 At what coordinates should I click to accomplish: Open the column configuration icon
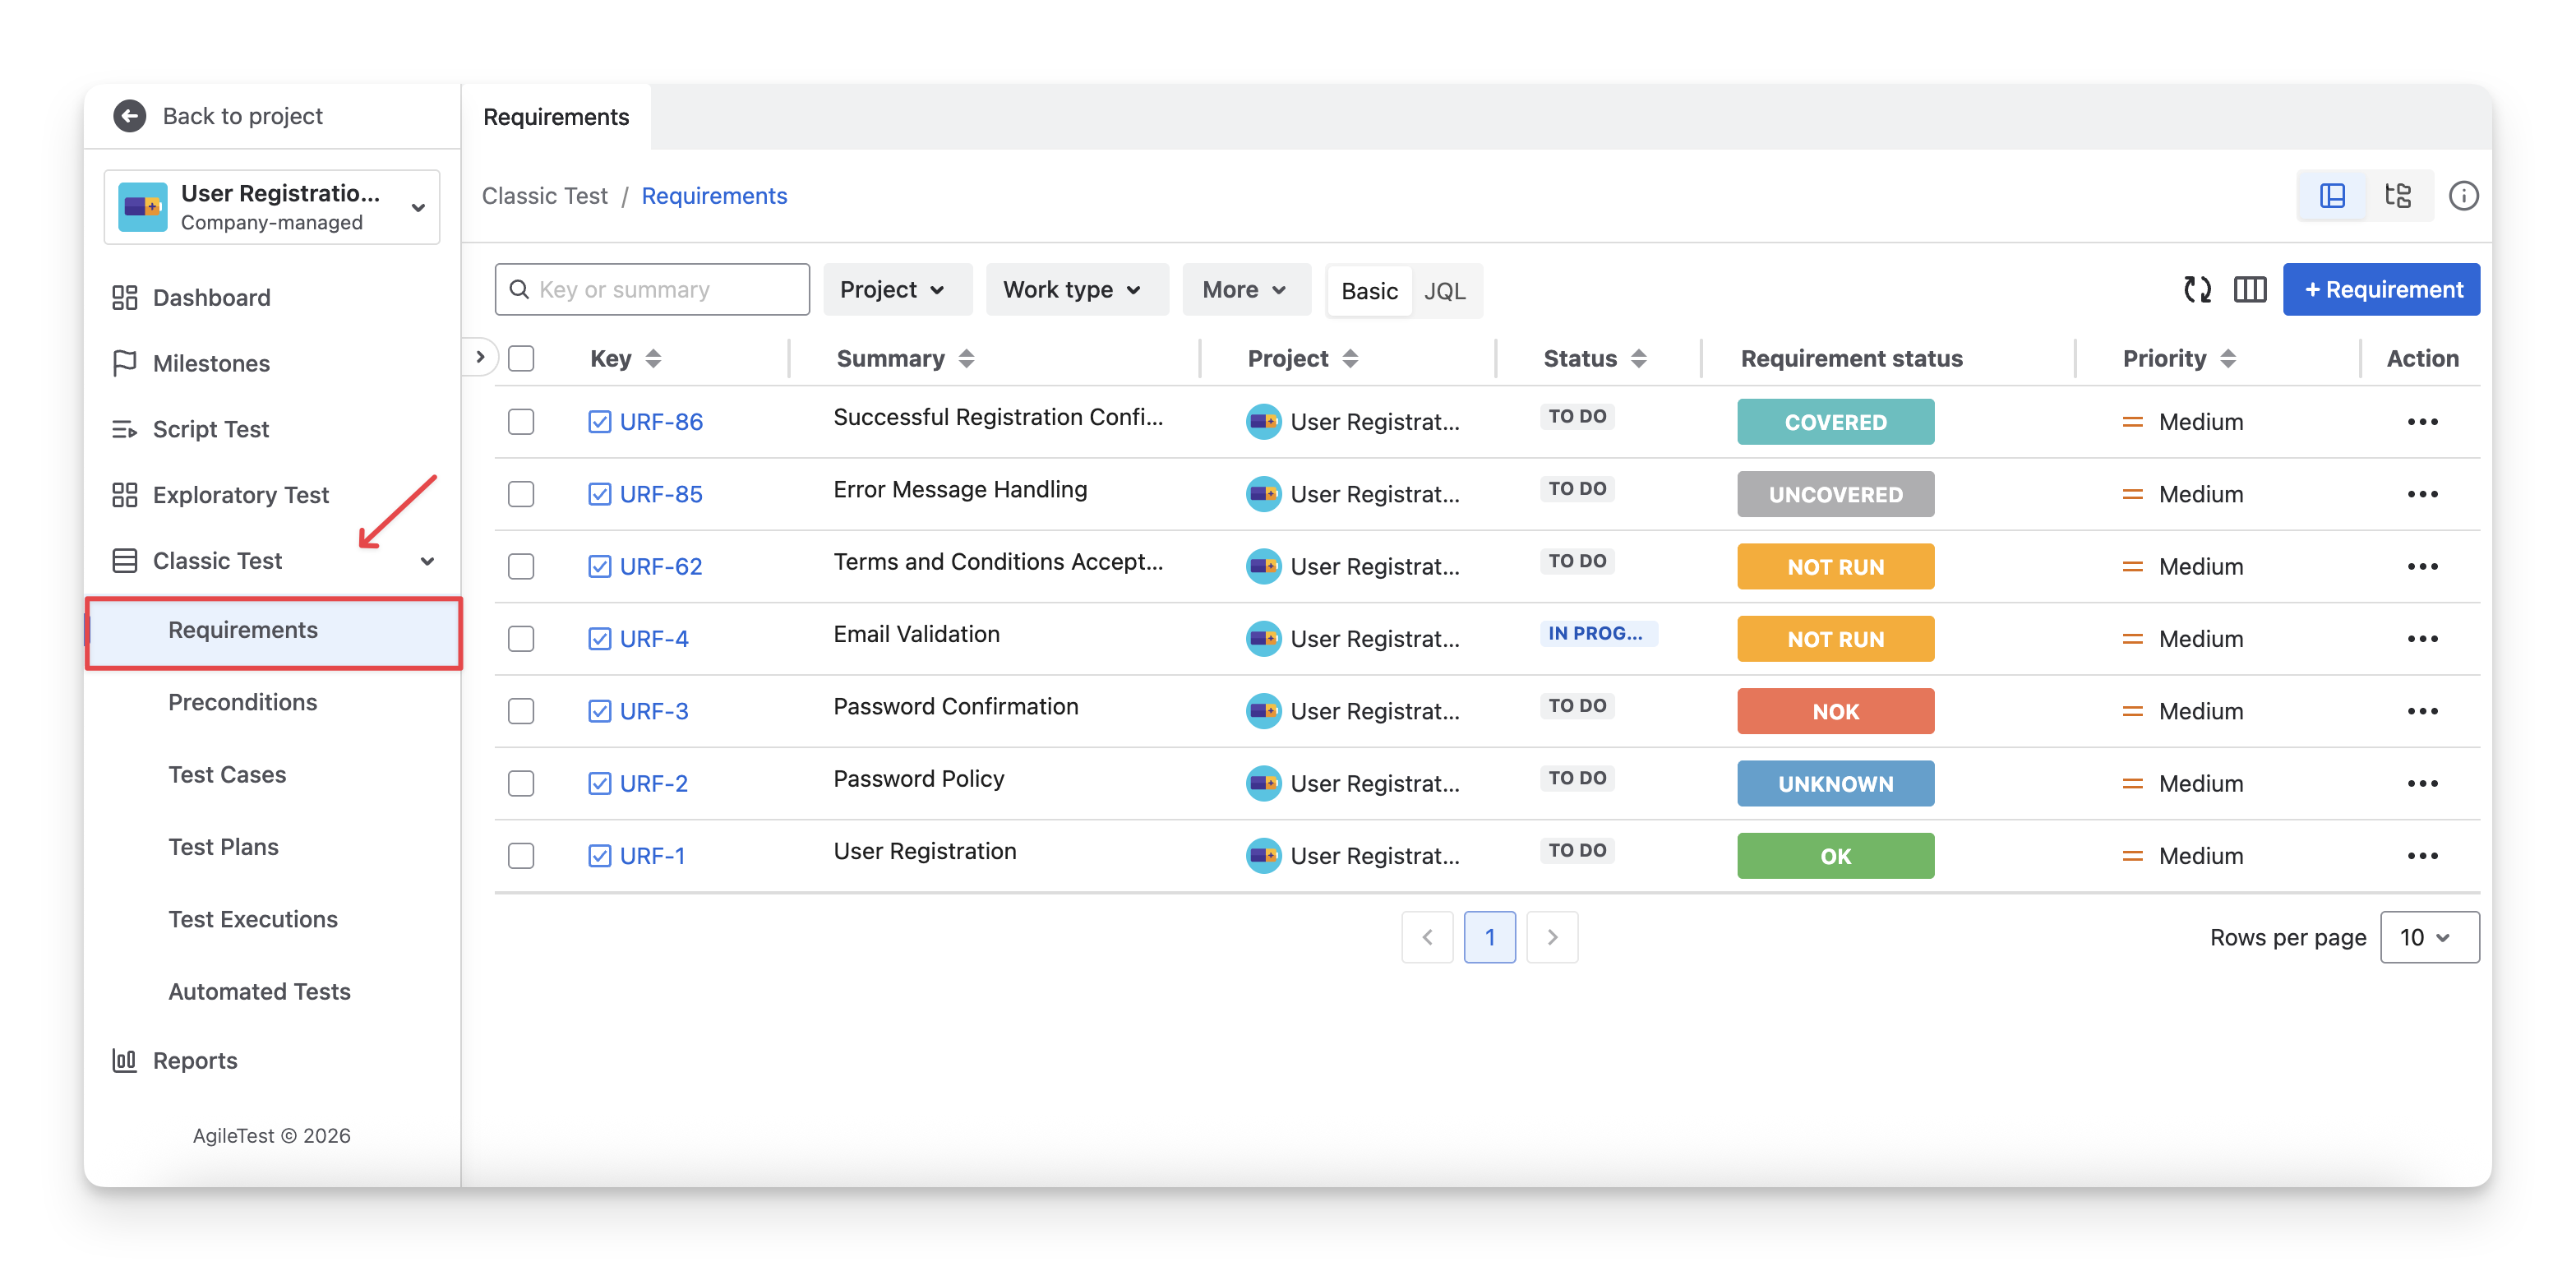coord(2249,290)
